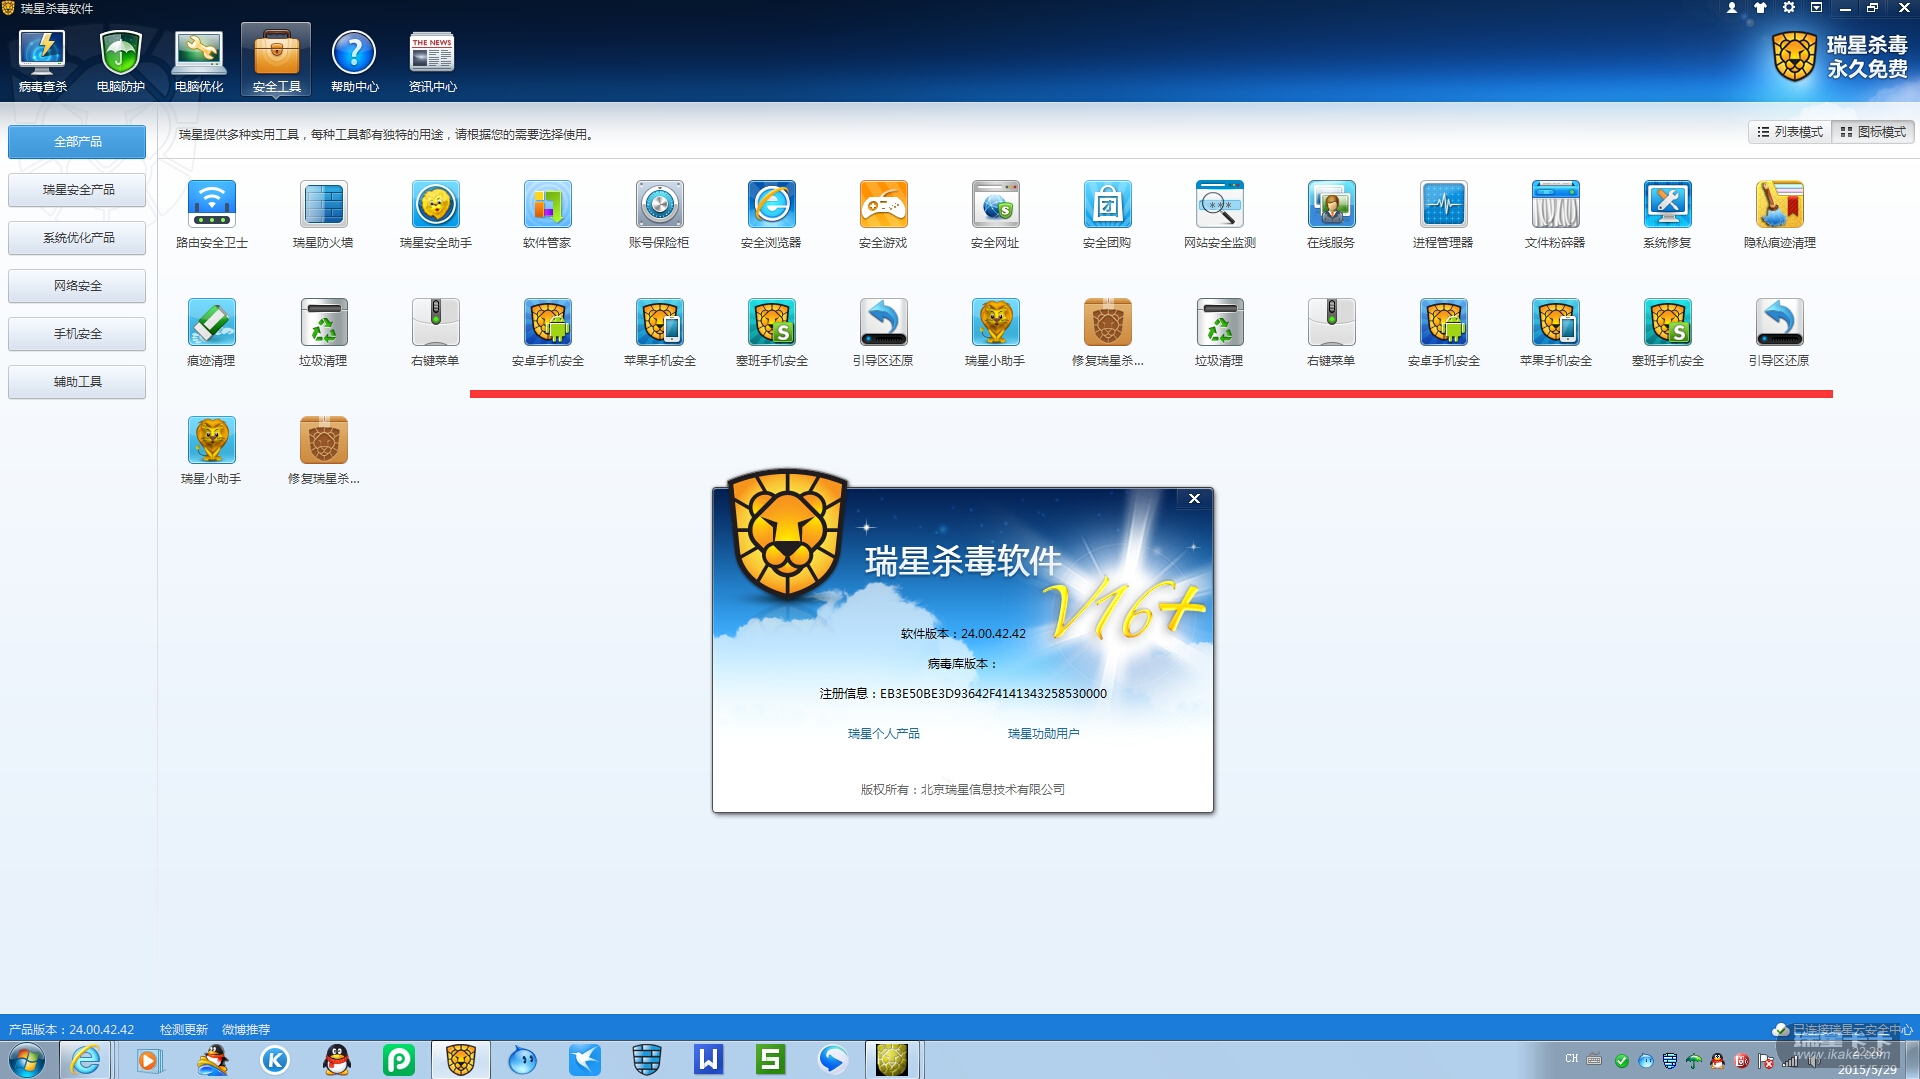Open the title bar dropdown menu icon
The height and width of the screenshot is (1079, 1920).
(x=1817, y=8)
